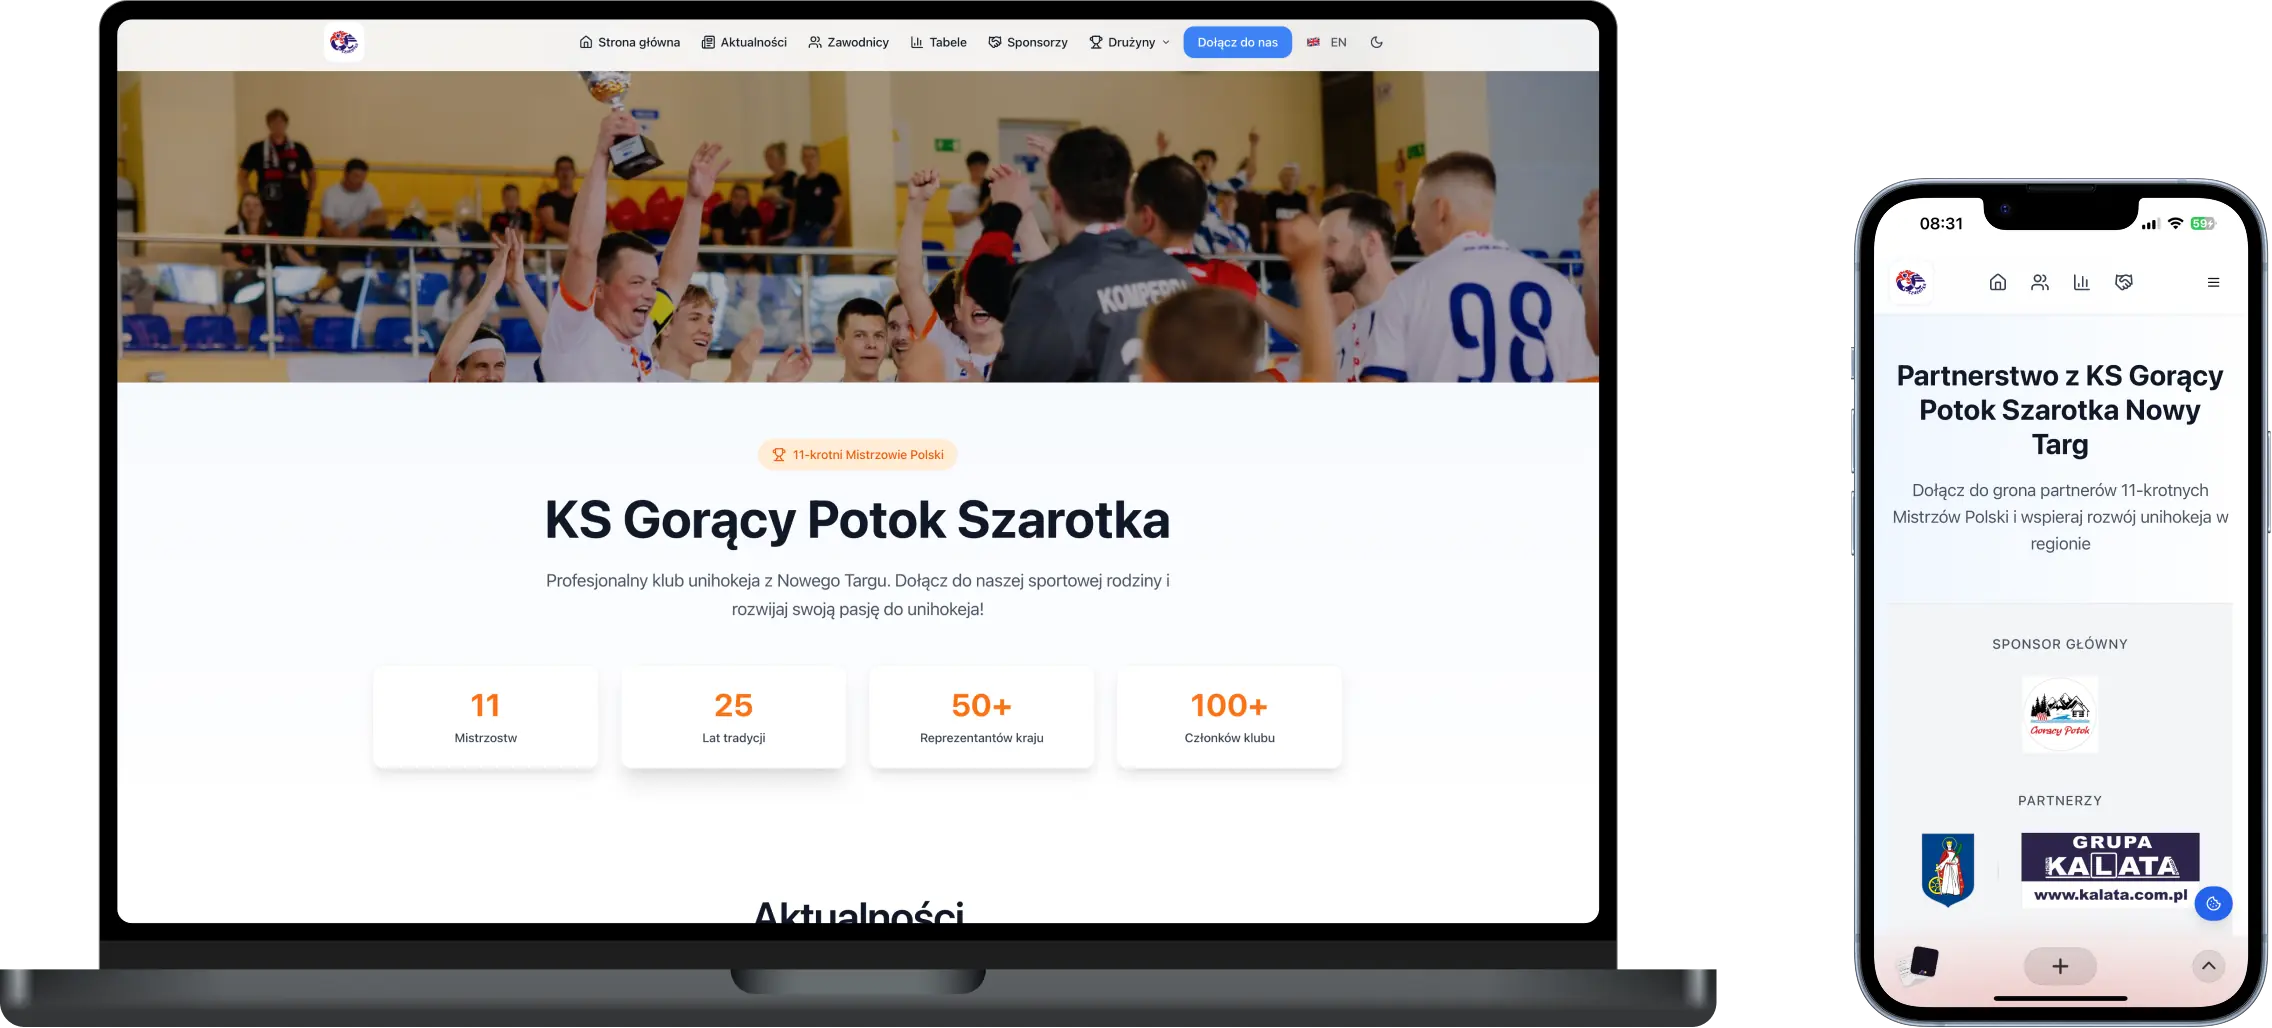Open the Strona główna menu item
Image resolution: width=2272 pixels, height=1028 pixels.
coord(629,42)
